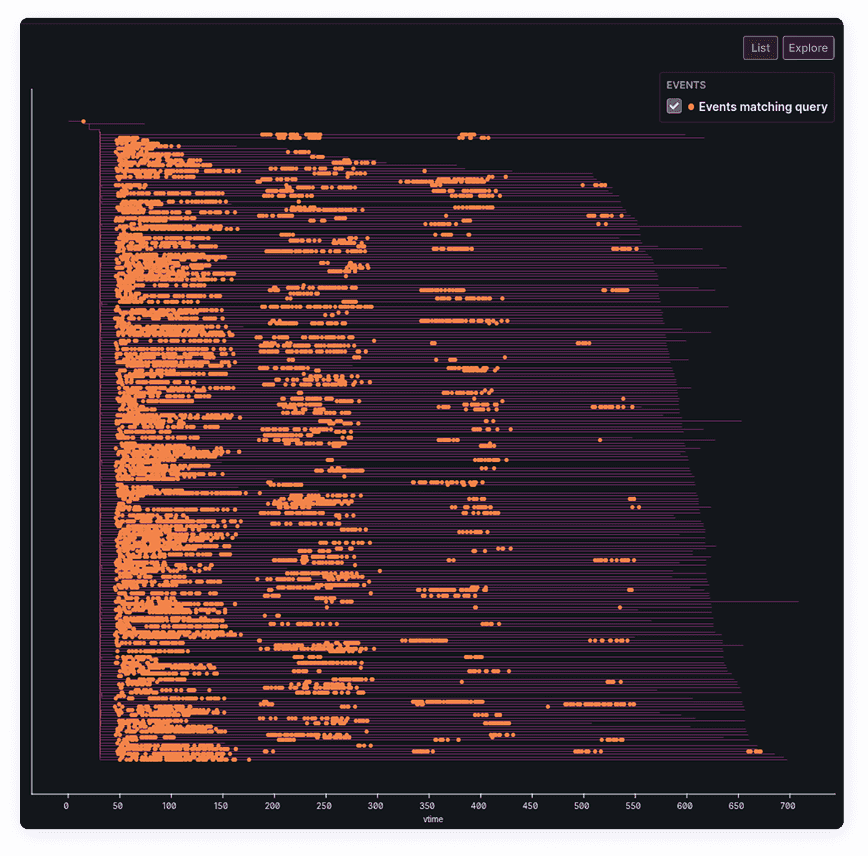Click the event cluster on the top row near vtime 390
This screenshot has width=868, height=856.
[x=468, y=135]
